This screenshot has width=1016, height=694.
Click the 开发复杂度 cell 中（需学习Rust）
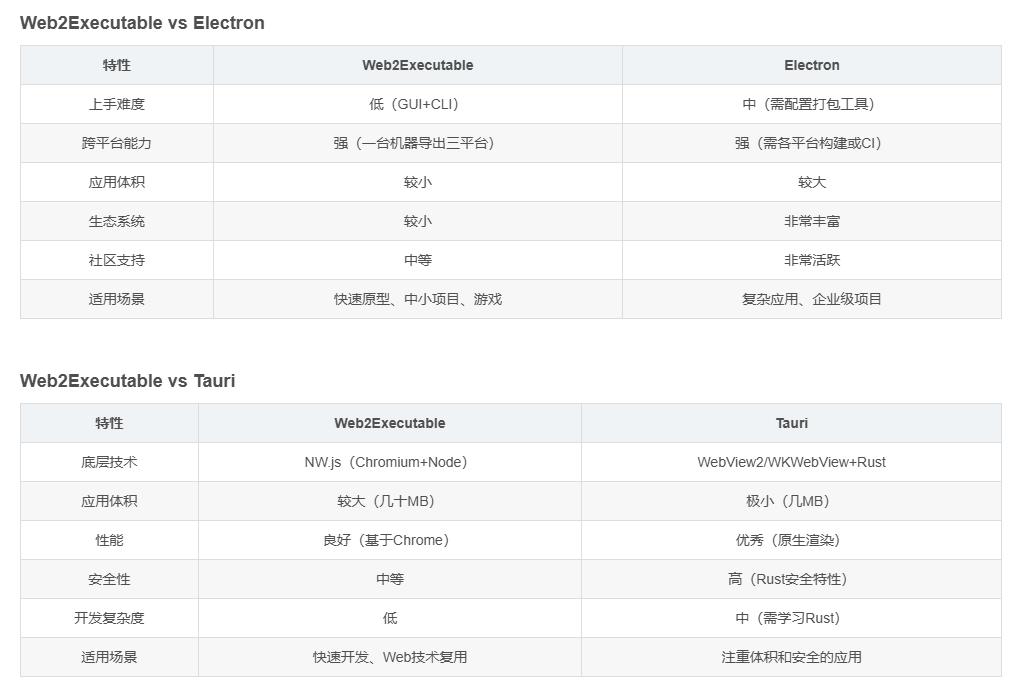[x=791, y=618]
